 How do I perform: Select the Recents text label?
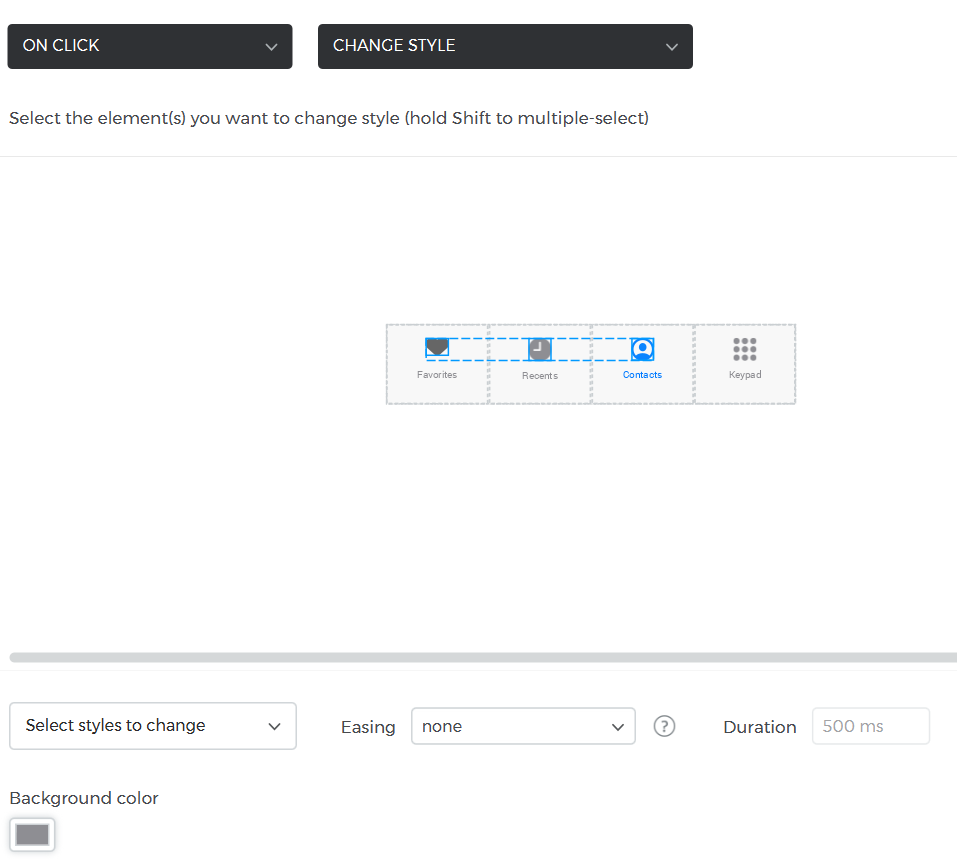click(540, 376)
